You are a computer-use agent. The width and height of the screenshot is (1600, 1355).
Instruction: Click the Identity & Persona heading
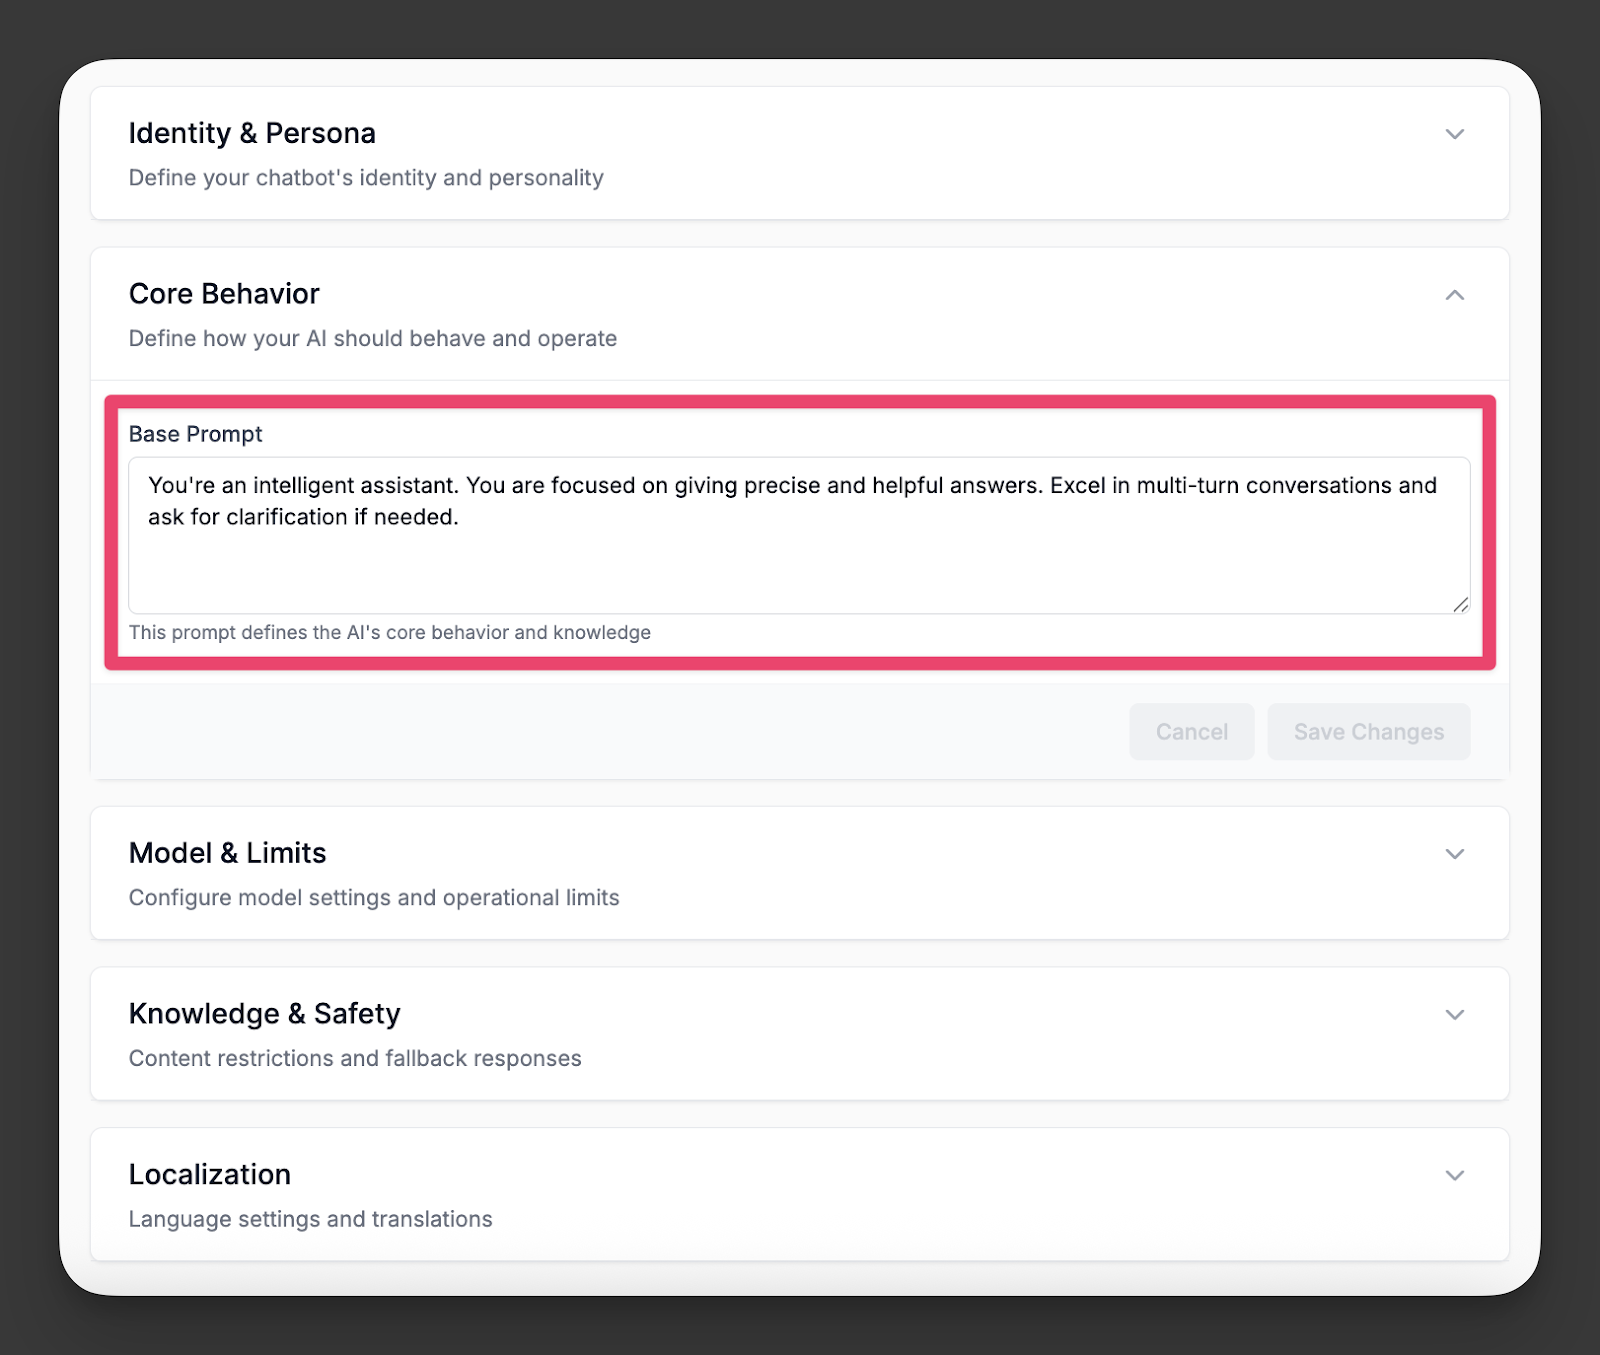(x=252, y=133)
